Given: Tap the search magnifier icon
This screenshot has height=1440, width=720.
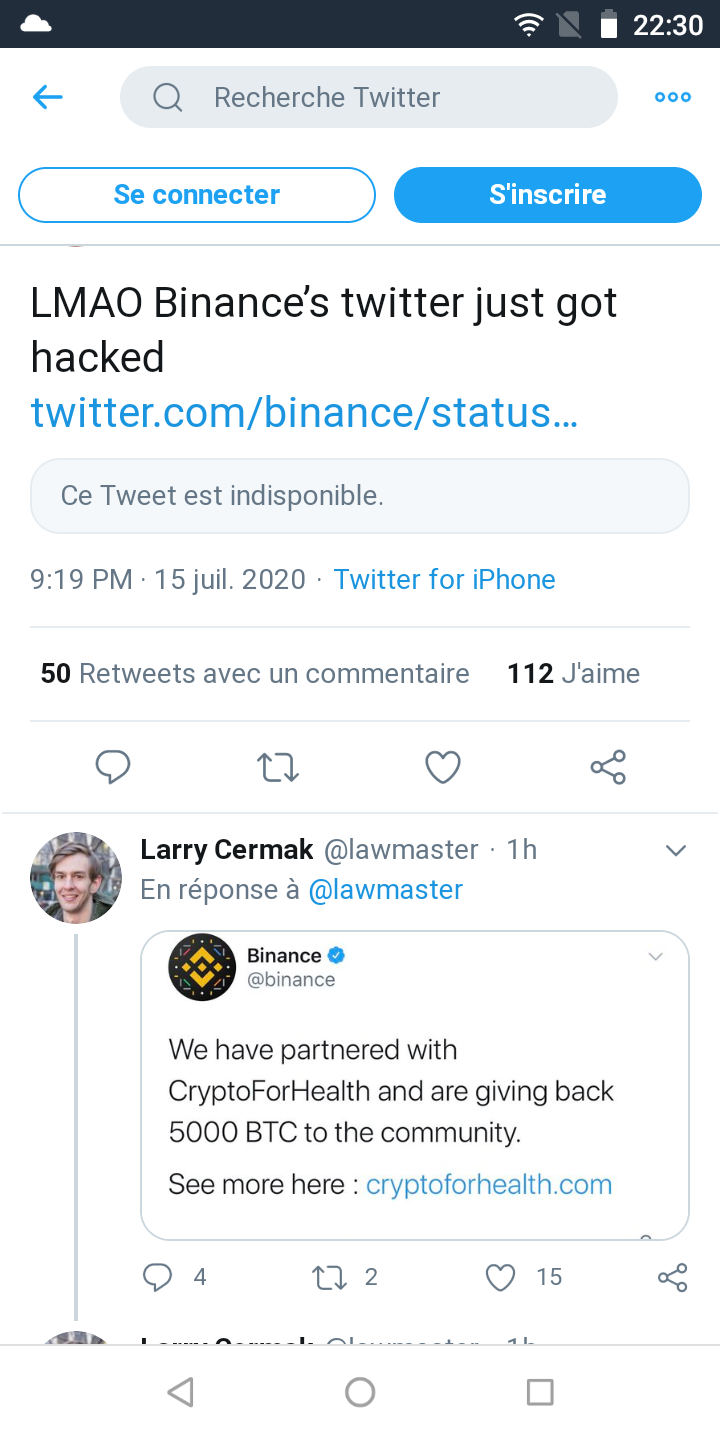Looking at the screenshot, I should tap(167, 97).
